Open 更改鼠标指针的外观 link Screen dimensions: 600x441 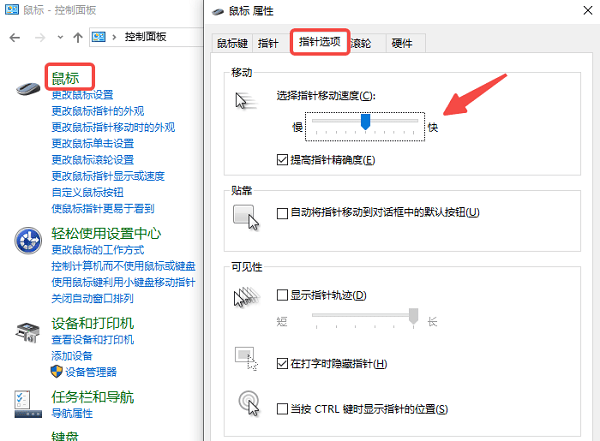(x=98, y=111)
